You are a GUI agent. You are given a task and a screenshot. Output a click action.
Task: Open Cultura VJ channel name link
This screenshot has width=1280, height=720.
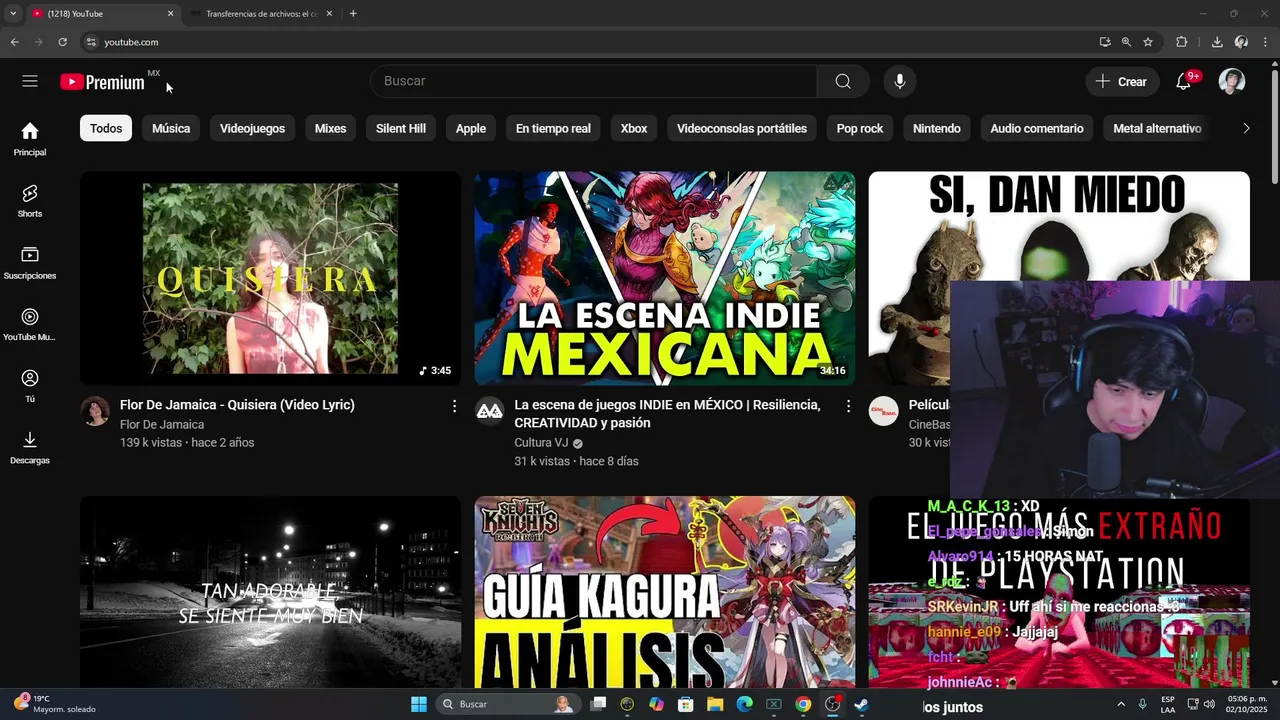tap(541, 443)
